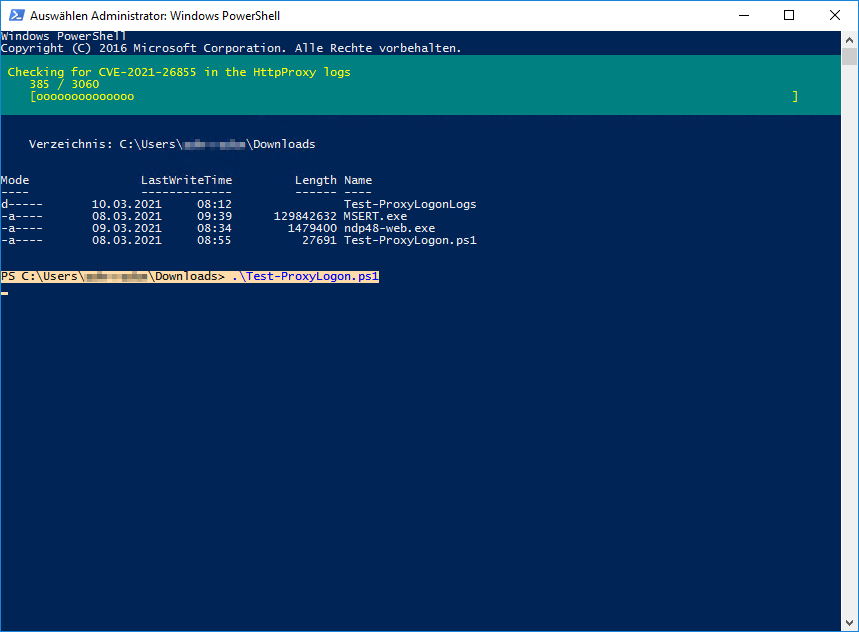Click the file size '1479400'
859x632 pixels.
312,228
